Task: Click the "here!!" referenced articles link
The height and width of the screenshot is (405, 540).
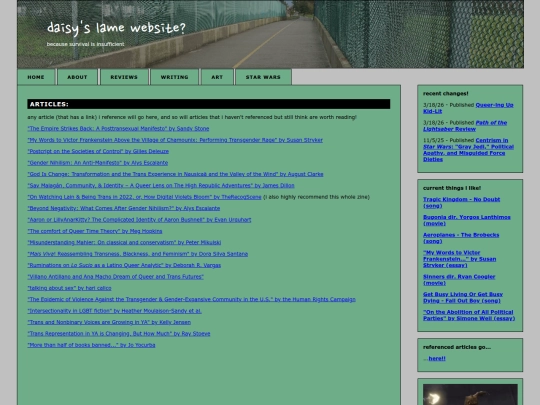Action: coord(437,359)
